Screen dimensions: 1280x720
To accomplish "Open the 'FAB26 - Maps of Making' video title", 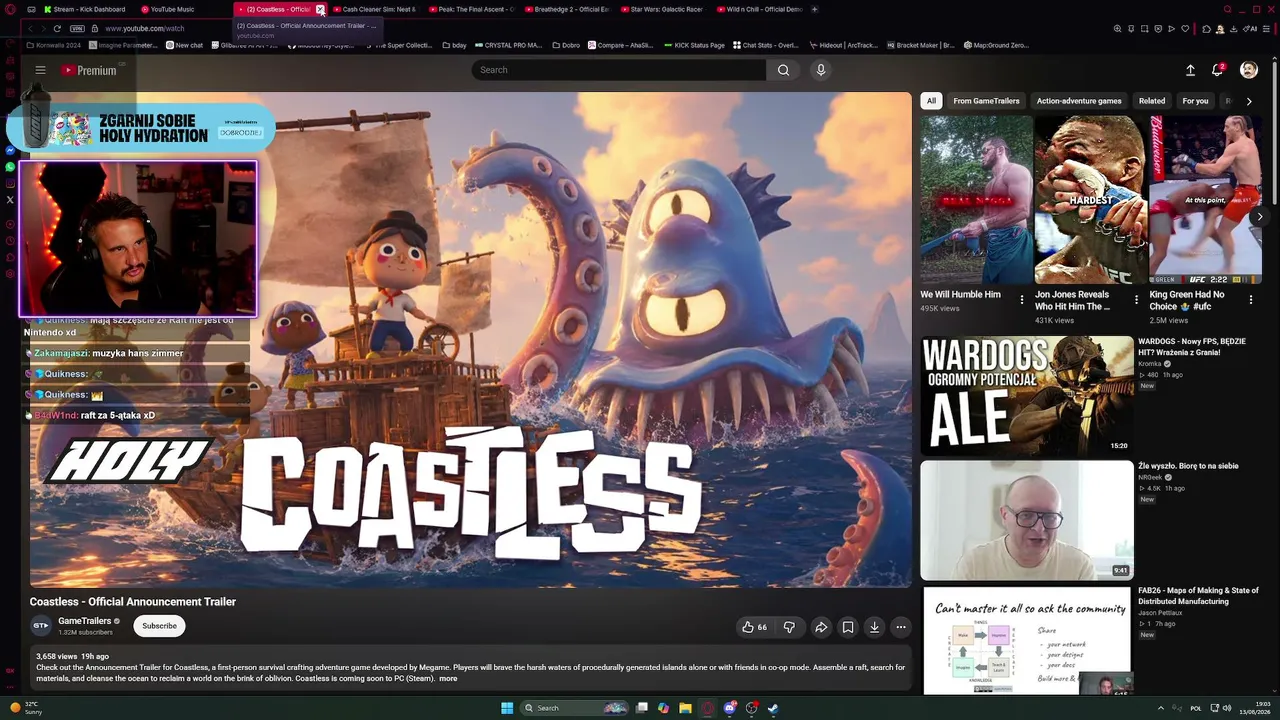I will (x=1198, y=596).
